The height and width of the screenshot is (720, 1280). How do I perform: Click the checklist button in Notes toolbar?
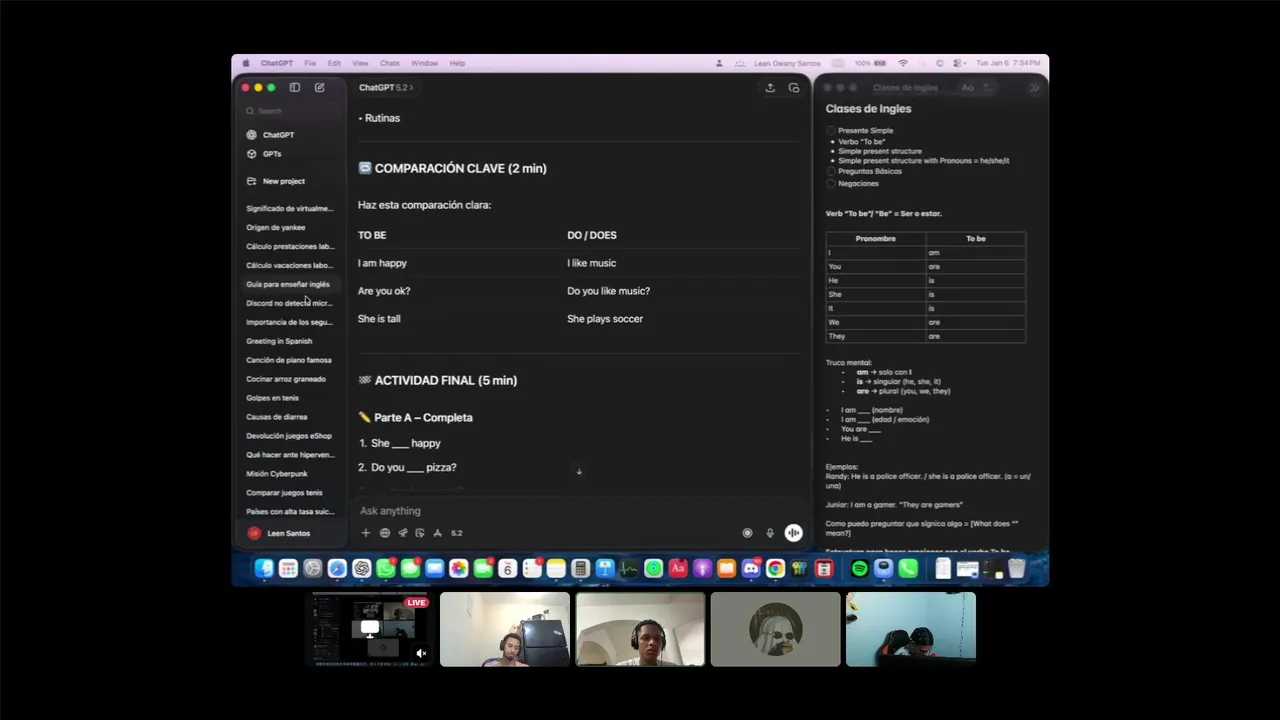[x=988, y=88]
